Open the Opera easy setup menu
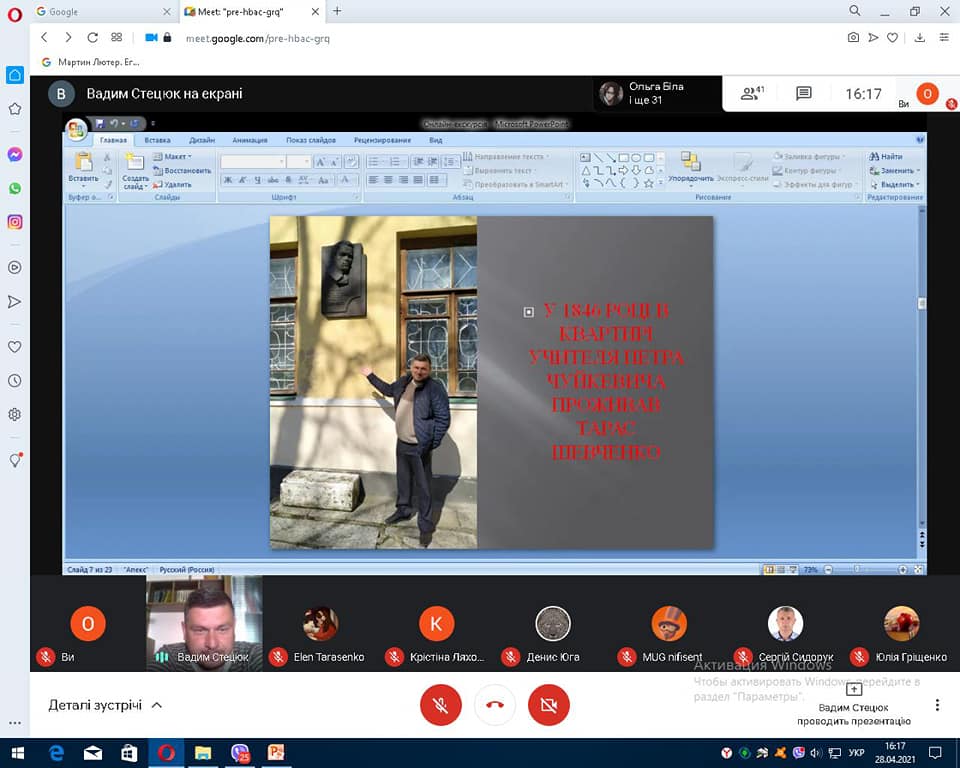Image resolution: width=960 pixels, height=768 pixels. [x=944, y=37]
